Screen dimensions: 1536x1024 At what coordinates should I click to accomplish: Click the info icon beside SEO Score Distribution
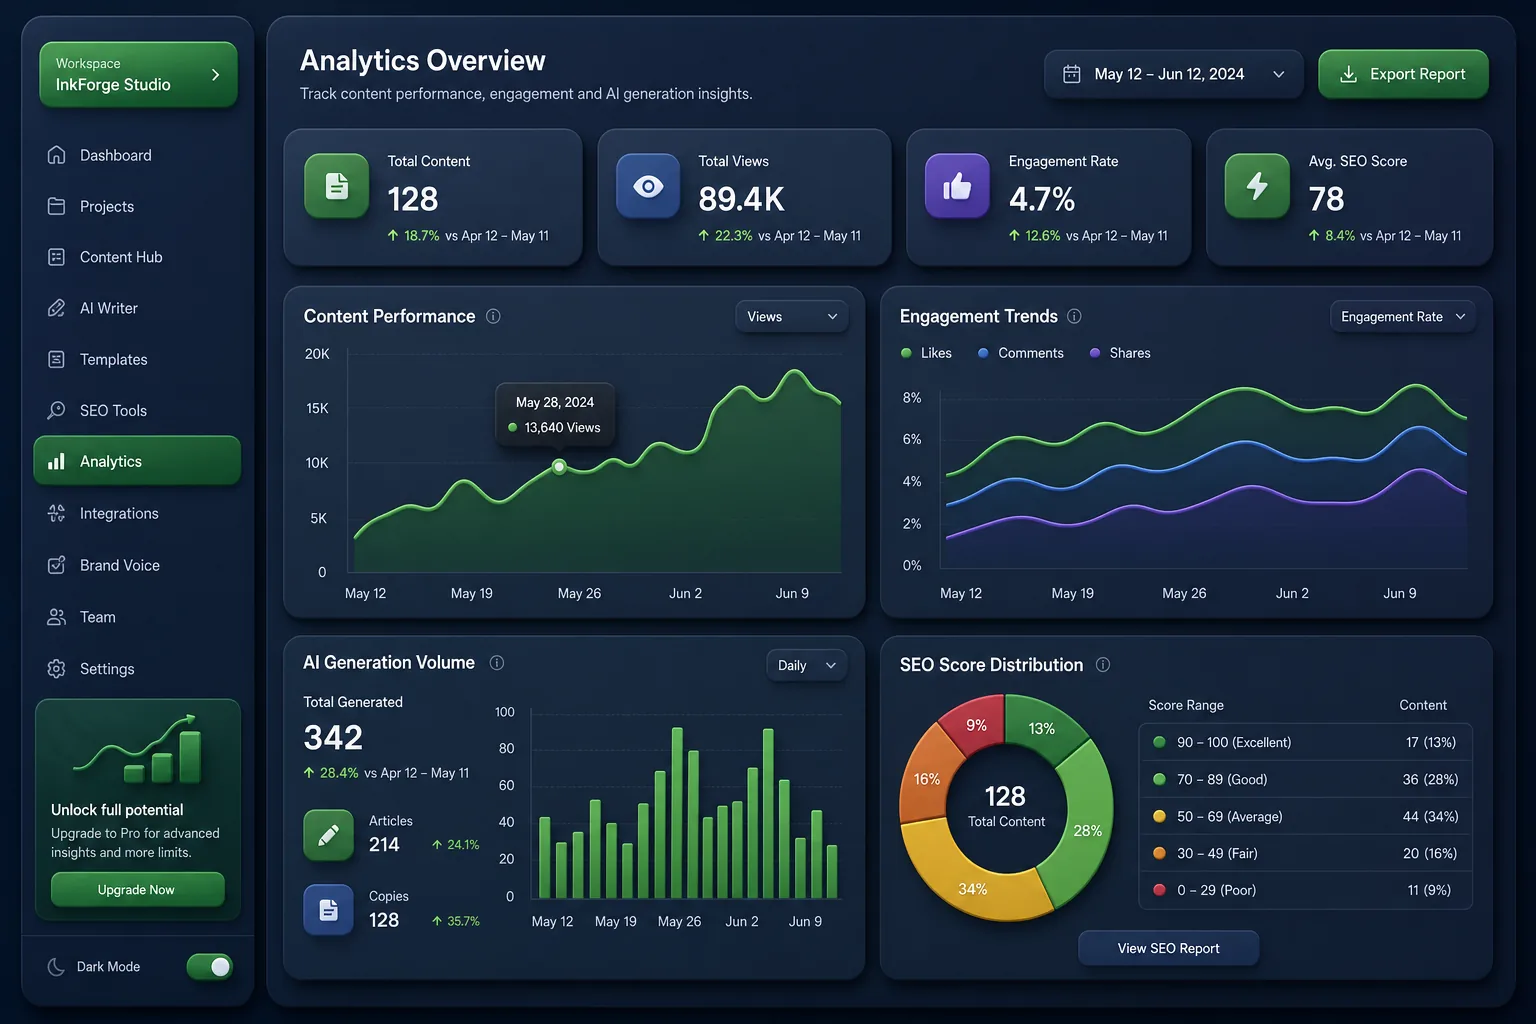(1102, 664)
